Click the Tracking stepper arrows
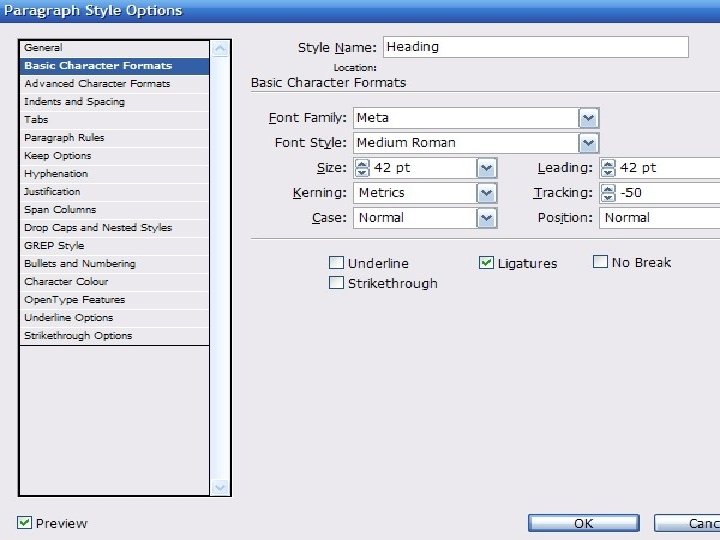 [x=608, y=193]
